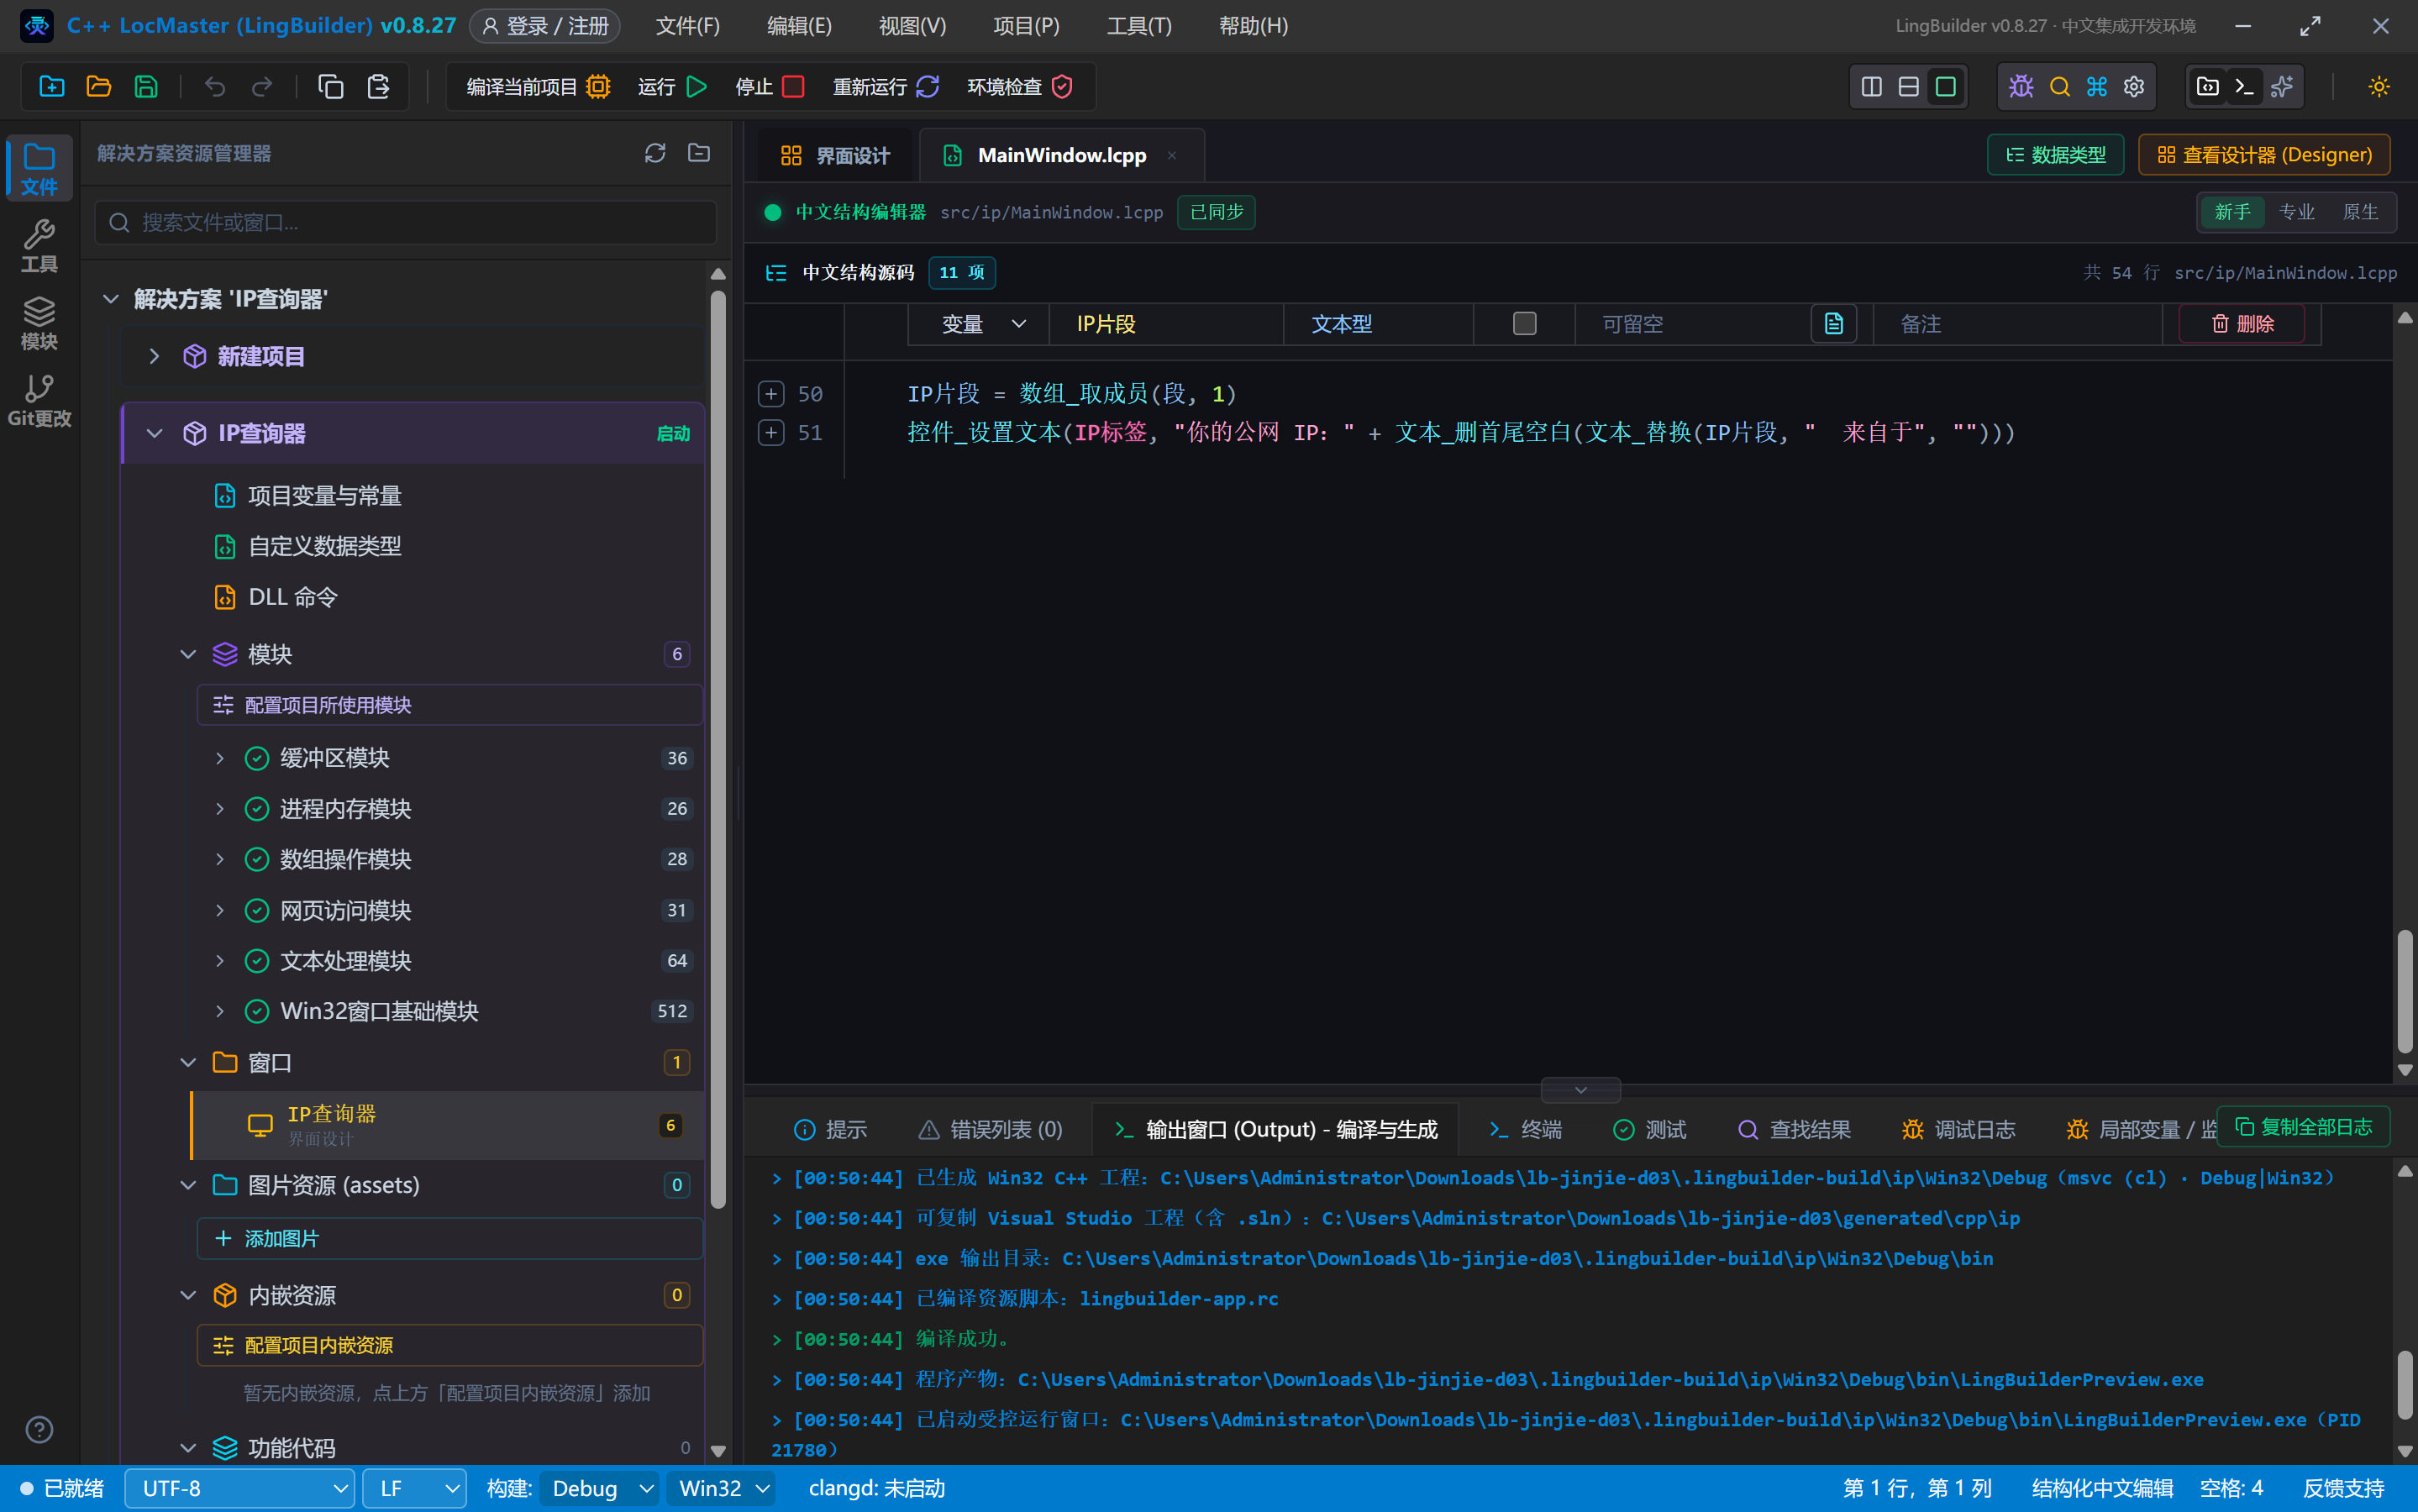
Task: Open the UTF-8 encoding dropdown
Action: (x=240, y=1489)
